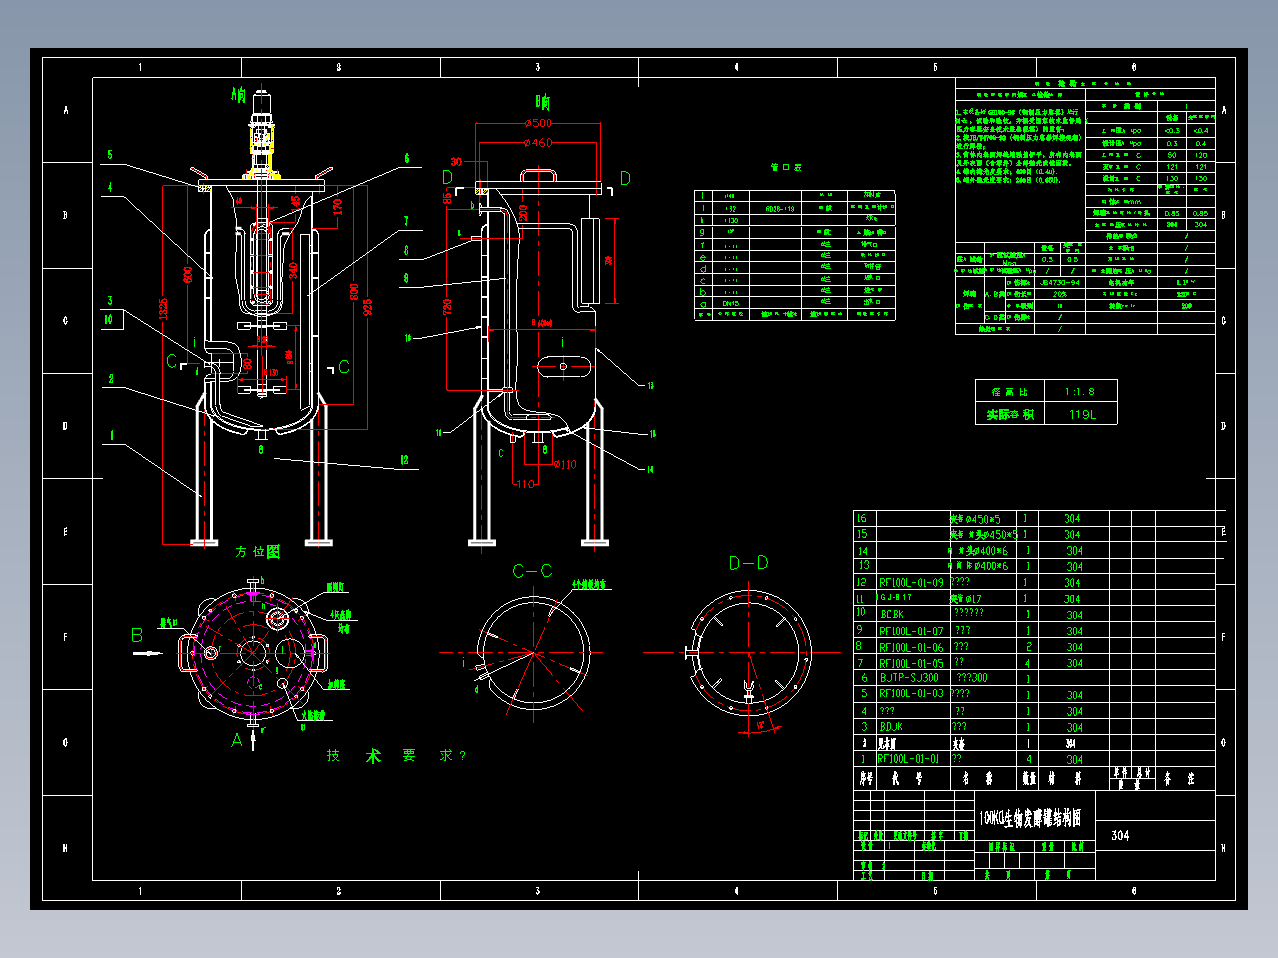Select the handle on top of the B view lid

click(538, 176)
